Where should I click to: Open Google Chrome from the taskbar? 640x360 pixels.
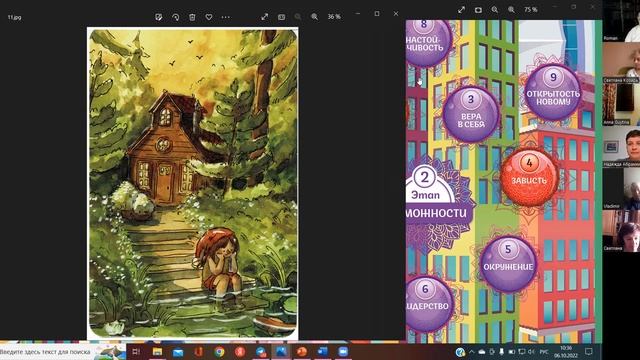click(x=219, y=351)
